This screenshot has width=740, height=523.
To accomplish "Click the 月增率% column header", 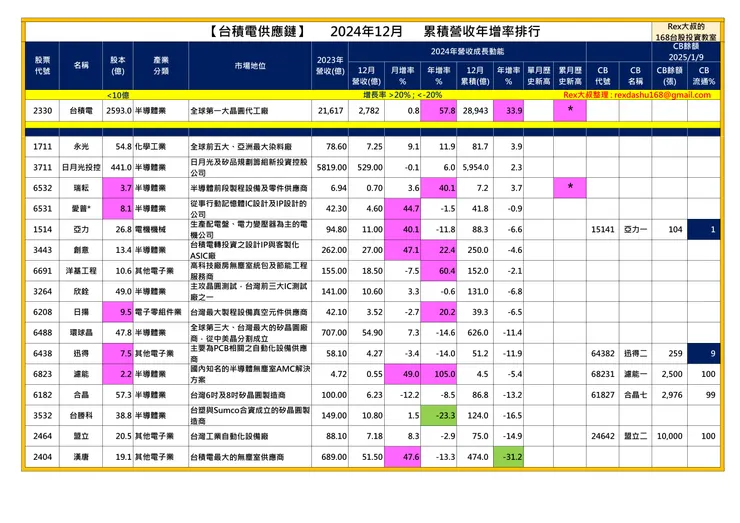I will pos(403,76).
